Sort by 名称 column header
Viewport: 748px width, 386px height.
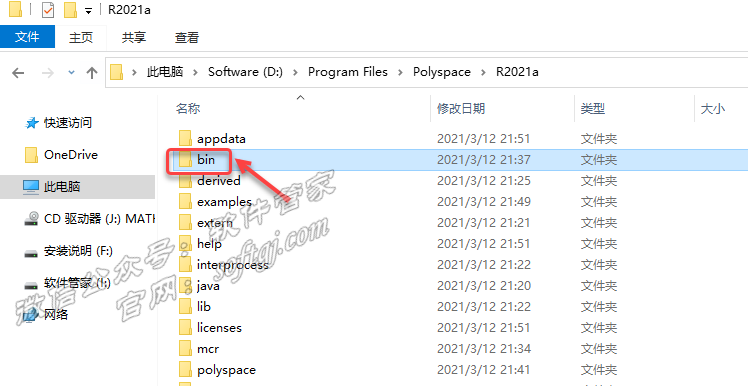pyautogui.click(x=188, y=109)
